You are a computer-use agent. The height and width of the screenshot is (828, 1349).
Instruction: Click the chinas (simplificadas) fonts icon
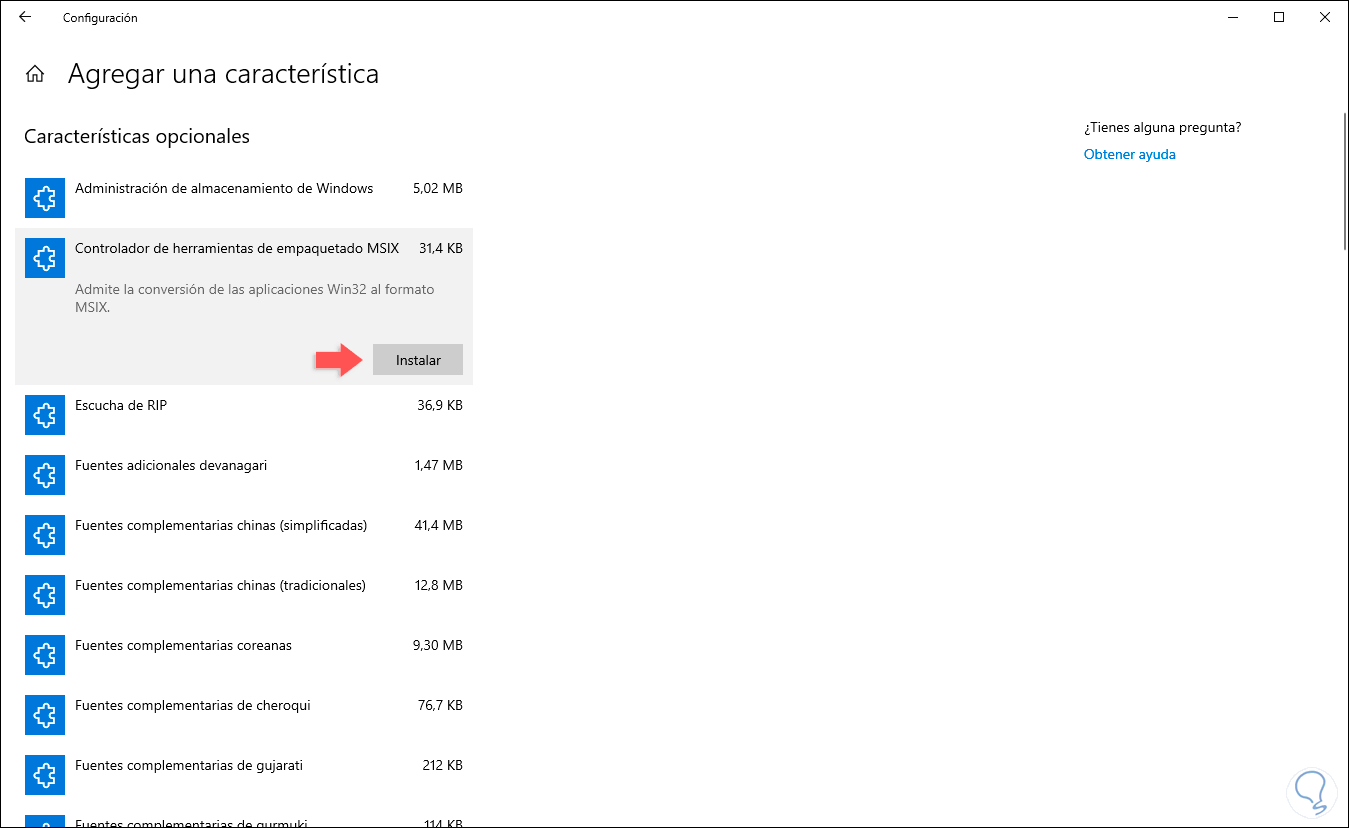point(45,536)
